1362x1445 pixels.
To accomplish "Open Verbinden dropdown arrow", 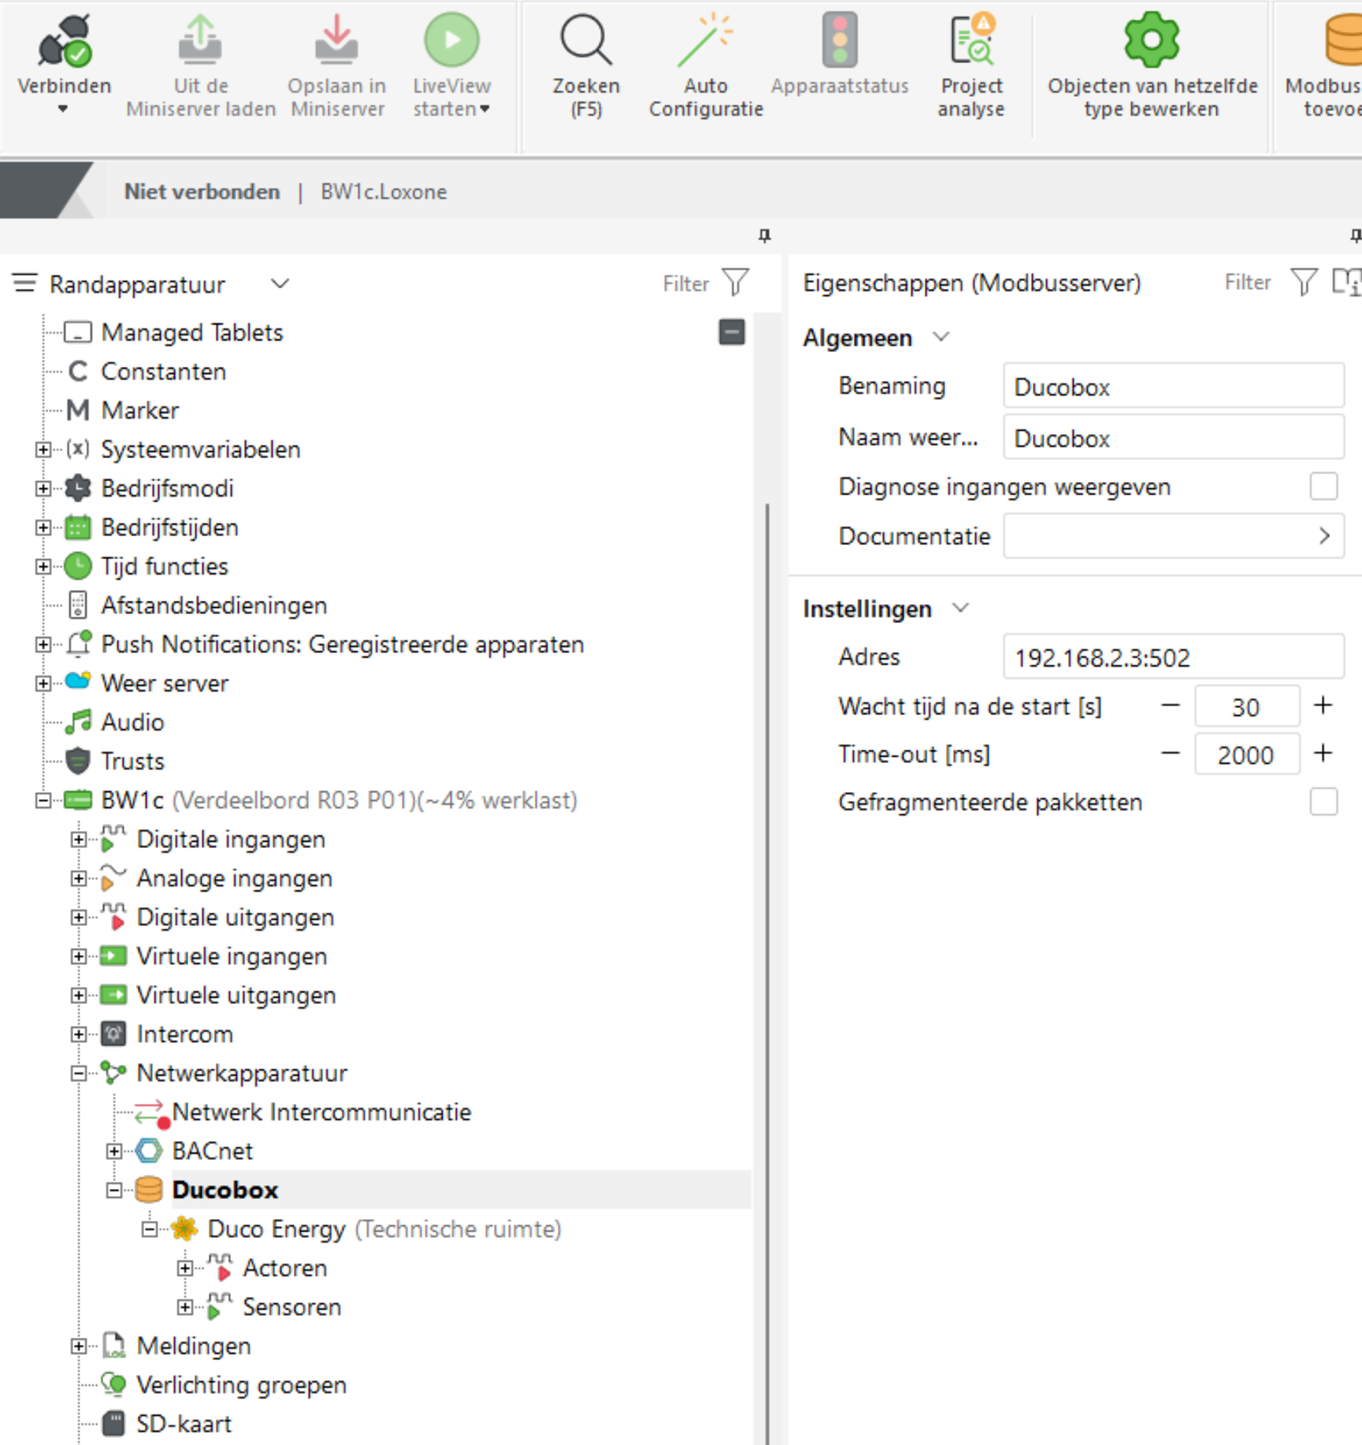I will click(63, 109).
